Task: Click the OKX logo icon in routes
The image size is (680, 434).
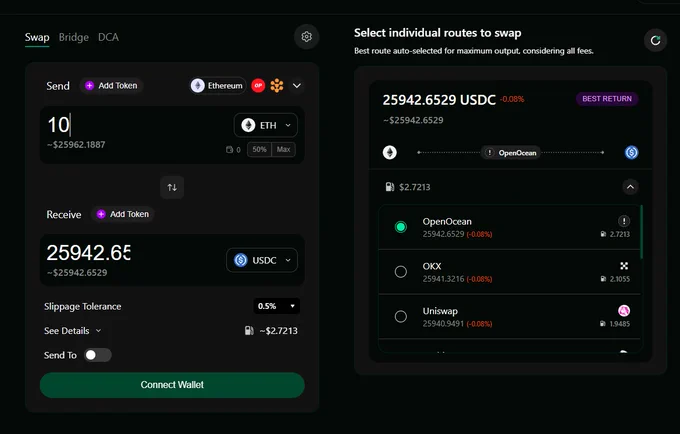Action: pos(624,266)
